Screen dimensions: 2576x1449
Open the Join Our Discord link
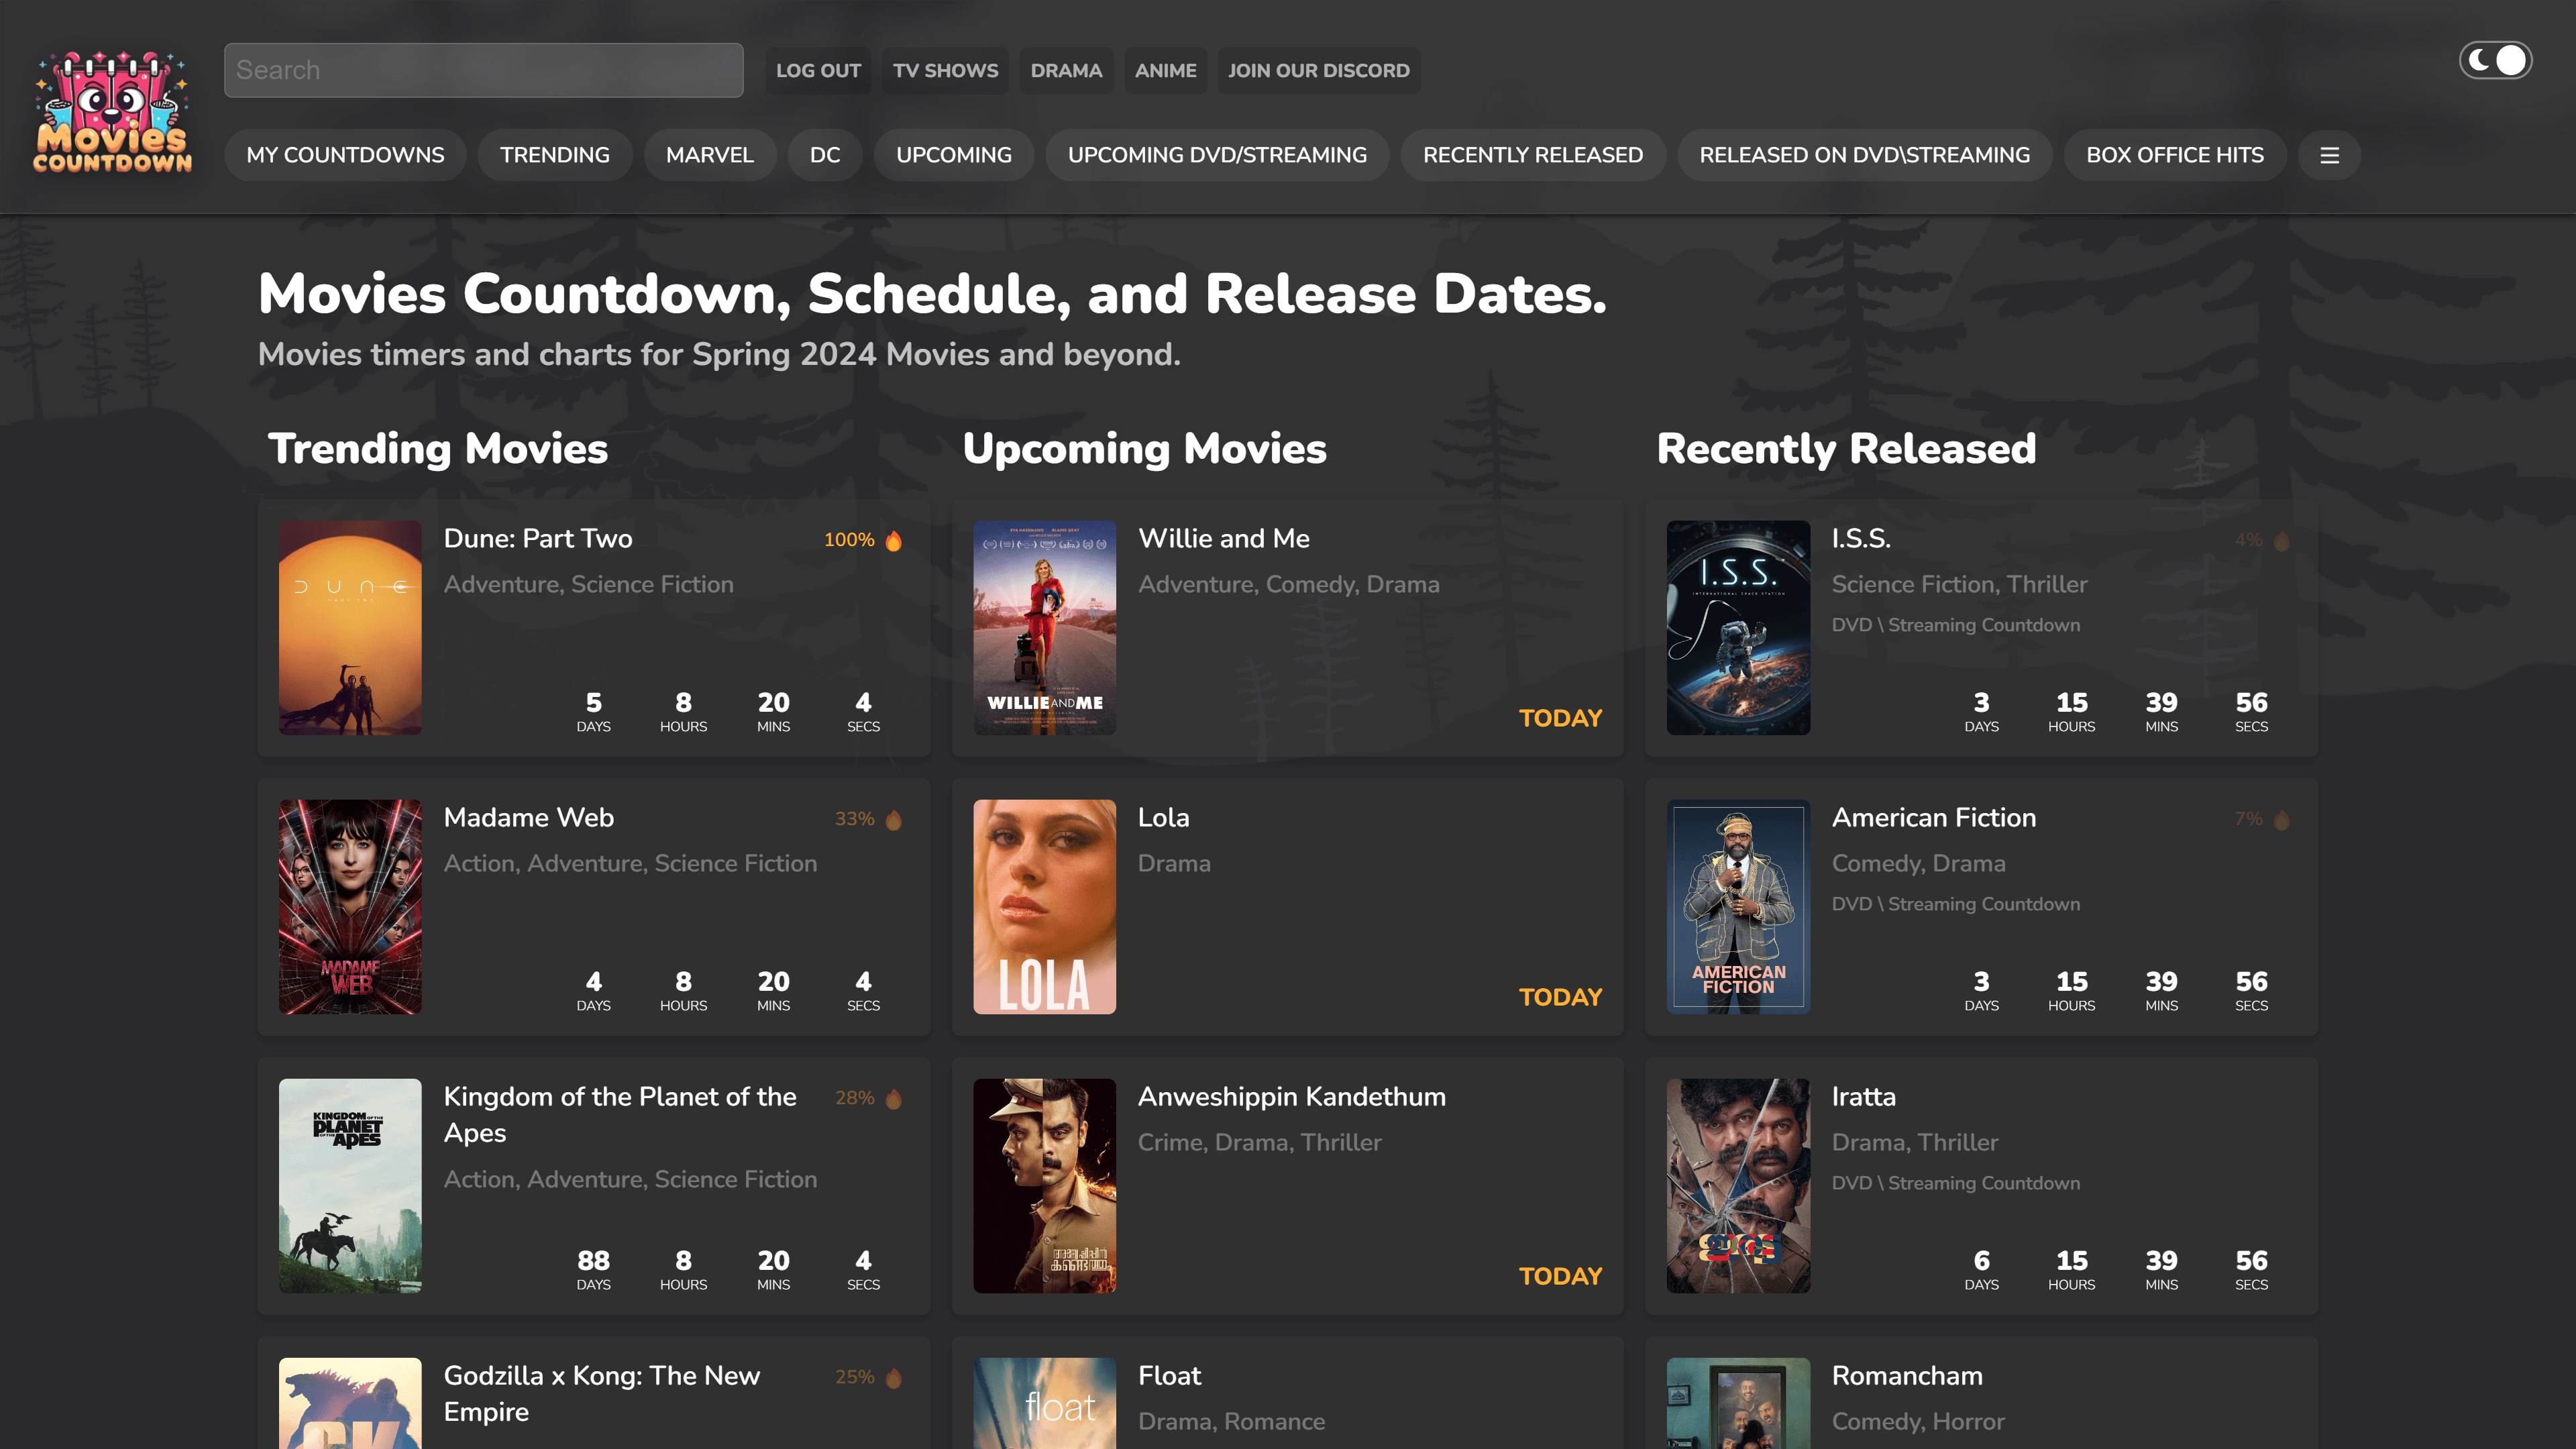[1318, 71]
